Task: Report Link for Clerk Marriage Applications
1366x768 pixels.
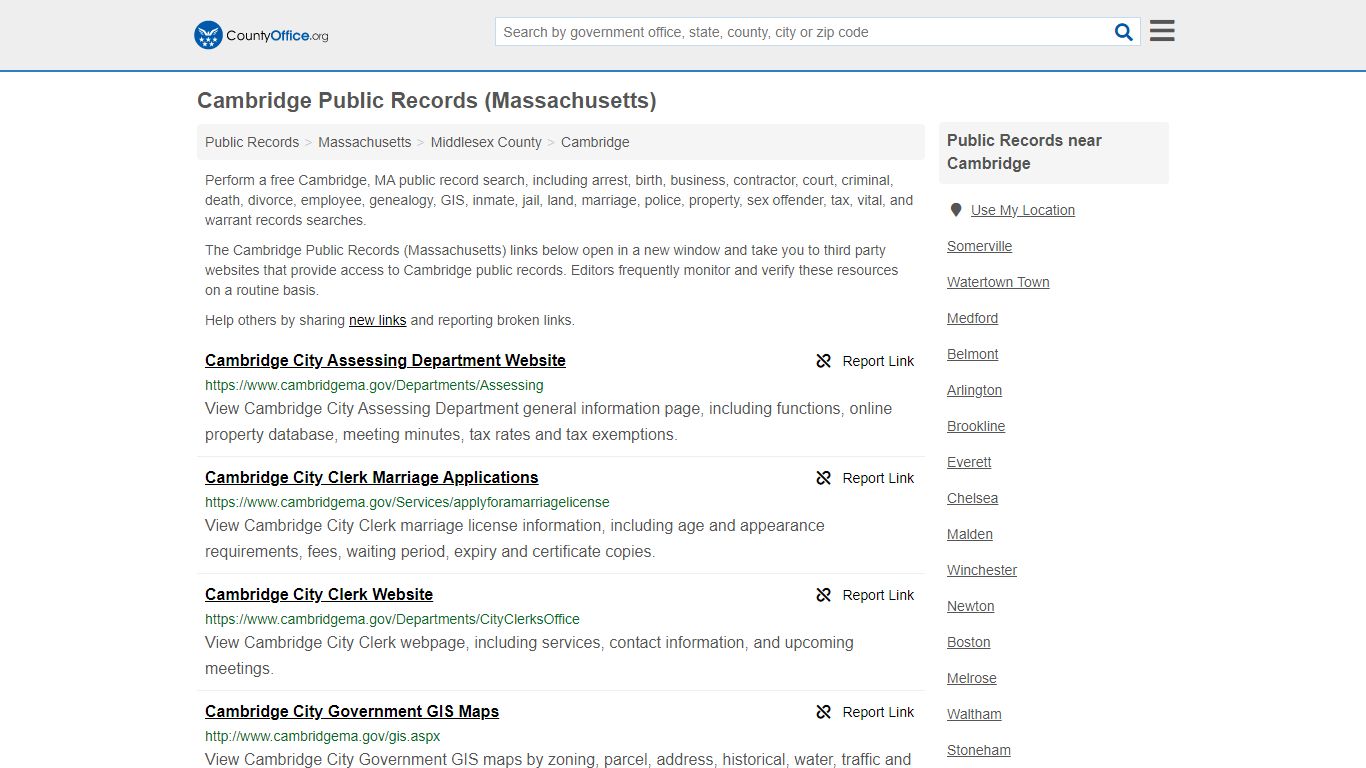Action: tap(878, 478)
